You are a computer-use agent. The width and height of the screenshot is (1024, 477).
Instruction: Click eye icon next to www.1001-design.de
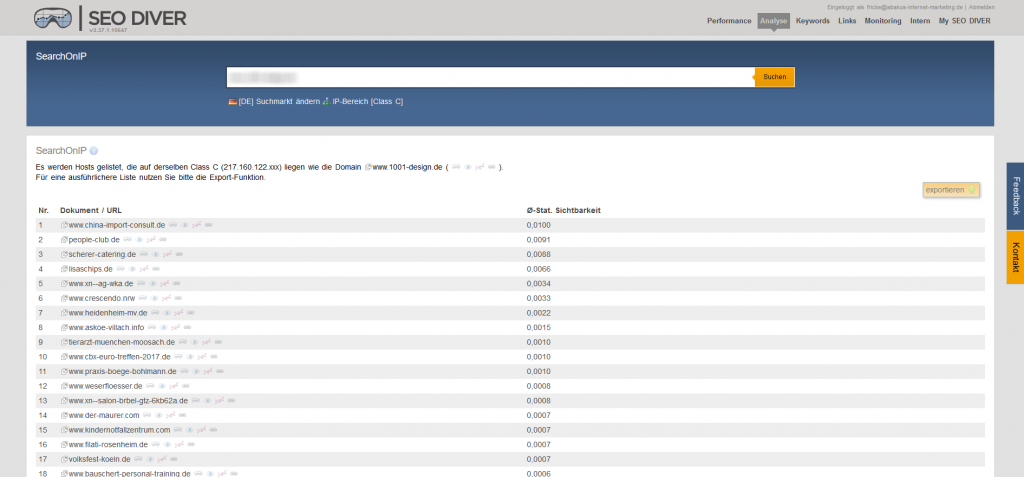click(468, 167)
